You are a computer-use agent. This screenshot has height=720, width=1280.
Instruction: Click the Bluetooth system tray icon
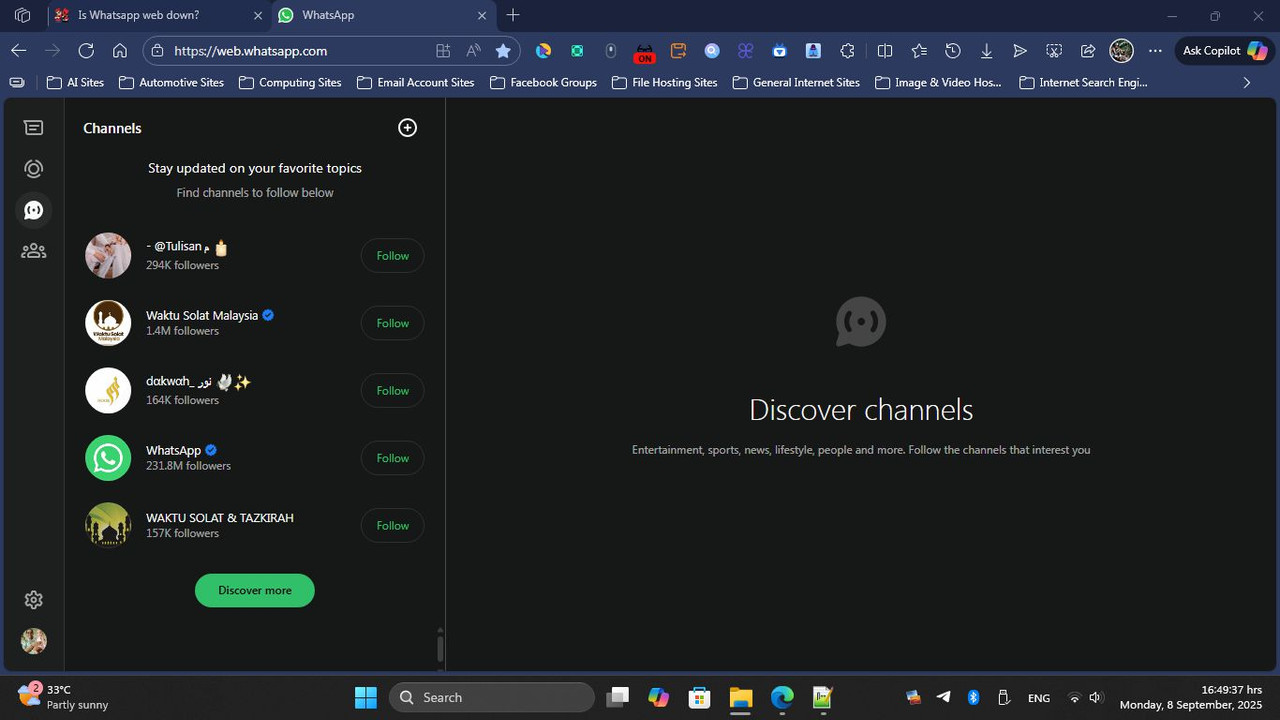pos(973,697)
